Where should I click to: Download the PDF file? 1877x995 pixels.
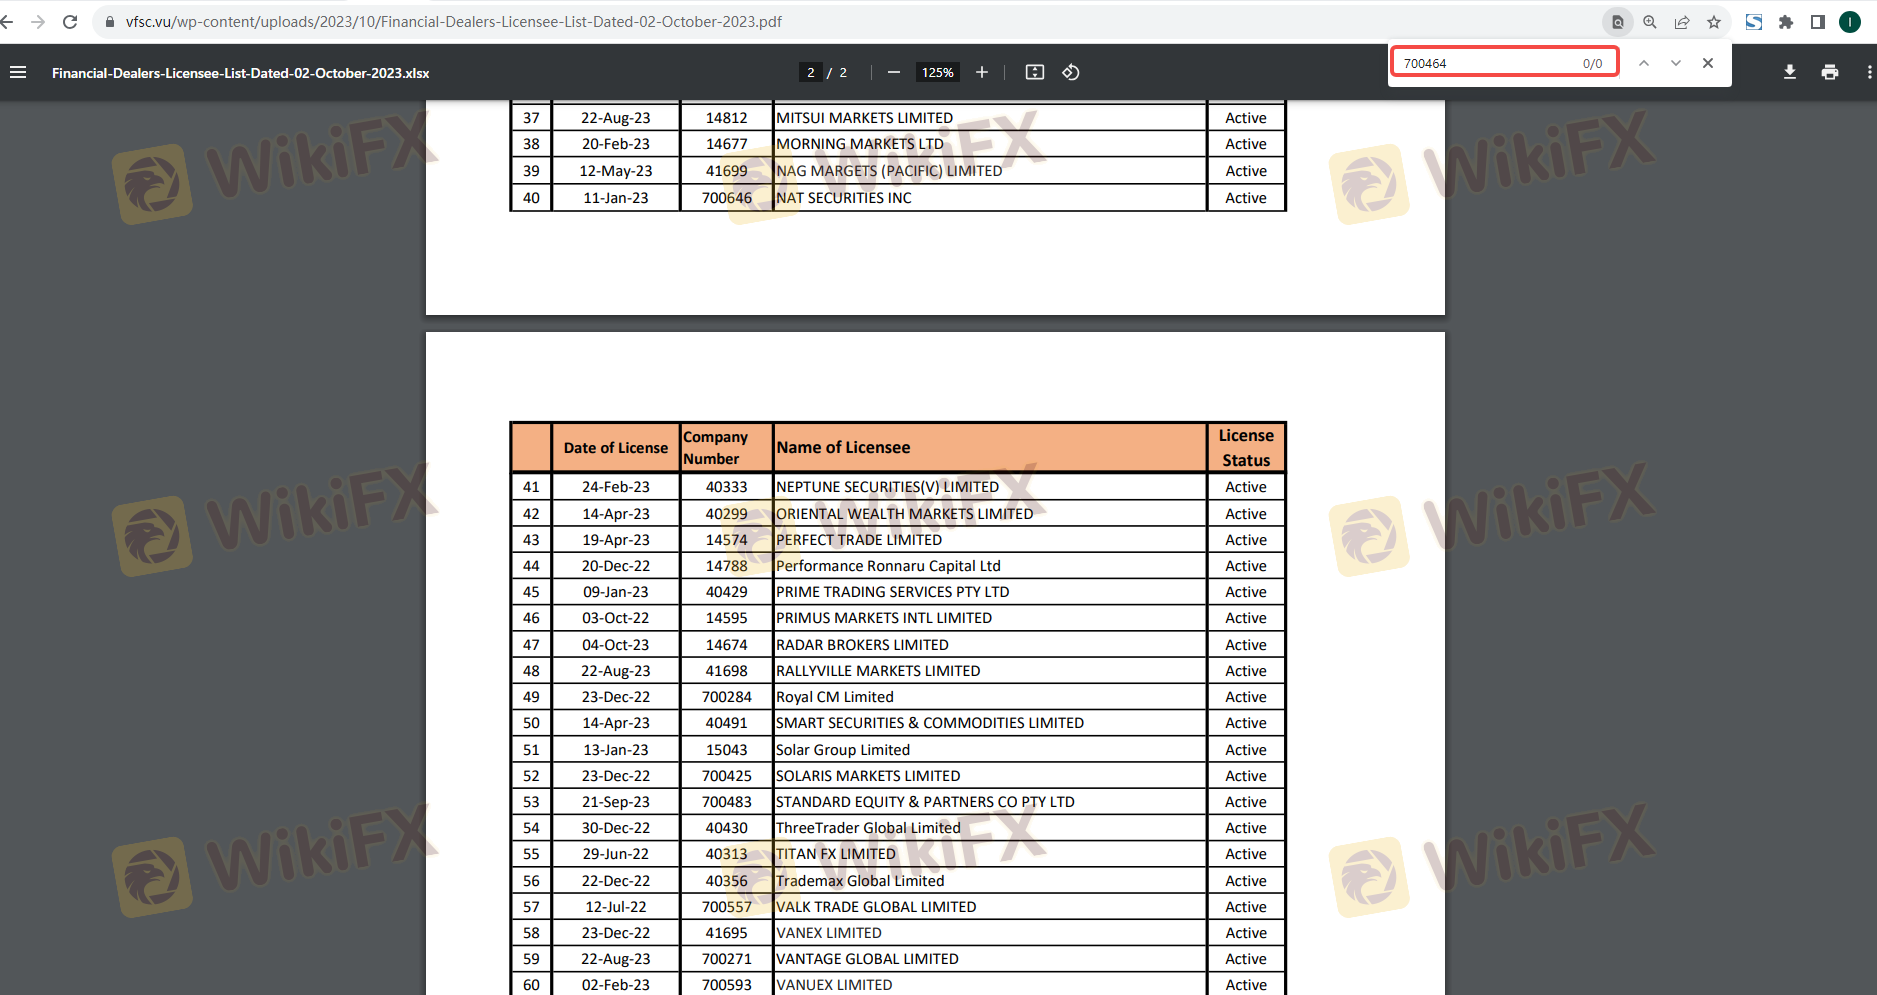coord(1790,72)
